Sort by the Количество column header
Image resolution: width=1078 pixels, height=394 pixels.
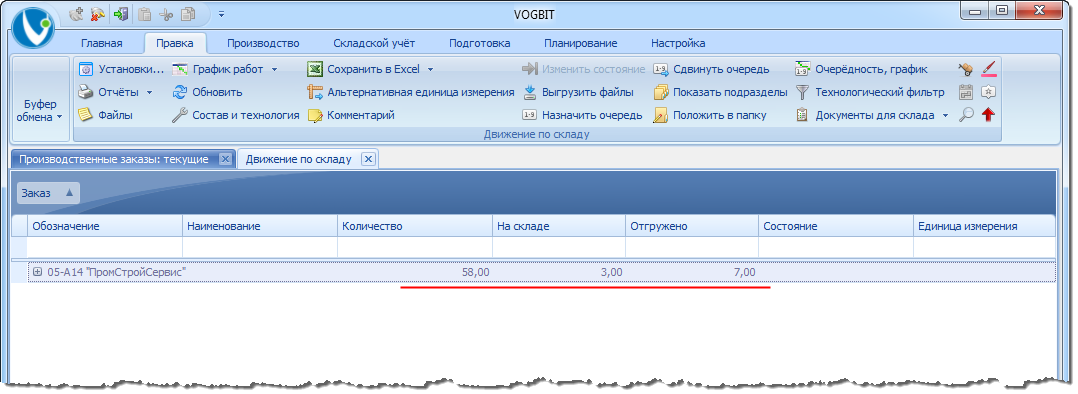click(x=415, y=226)
